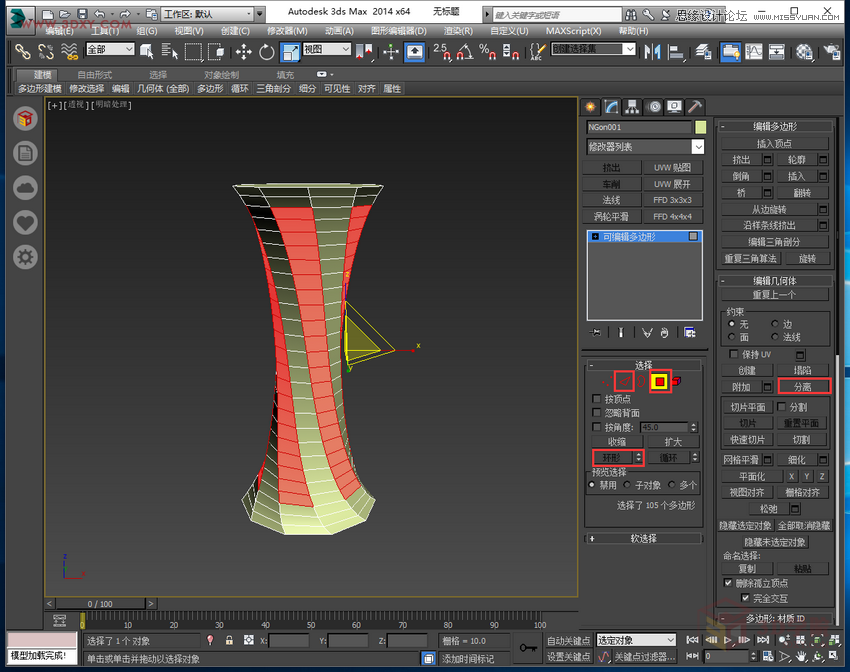Click the object color swatch beside NGon001
This screenshot has height=672, width=850.
pyautogui.click(x=699, y=128)
